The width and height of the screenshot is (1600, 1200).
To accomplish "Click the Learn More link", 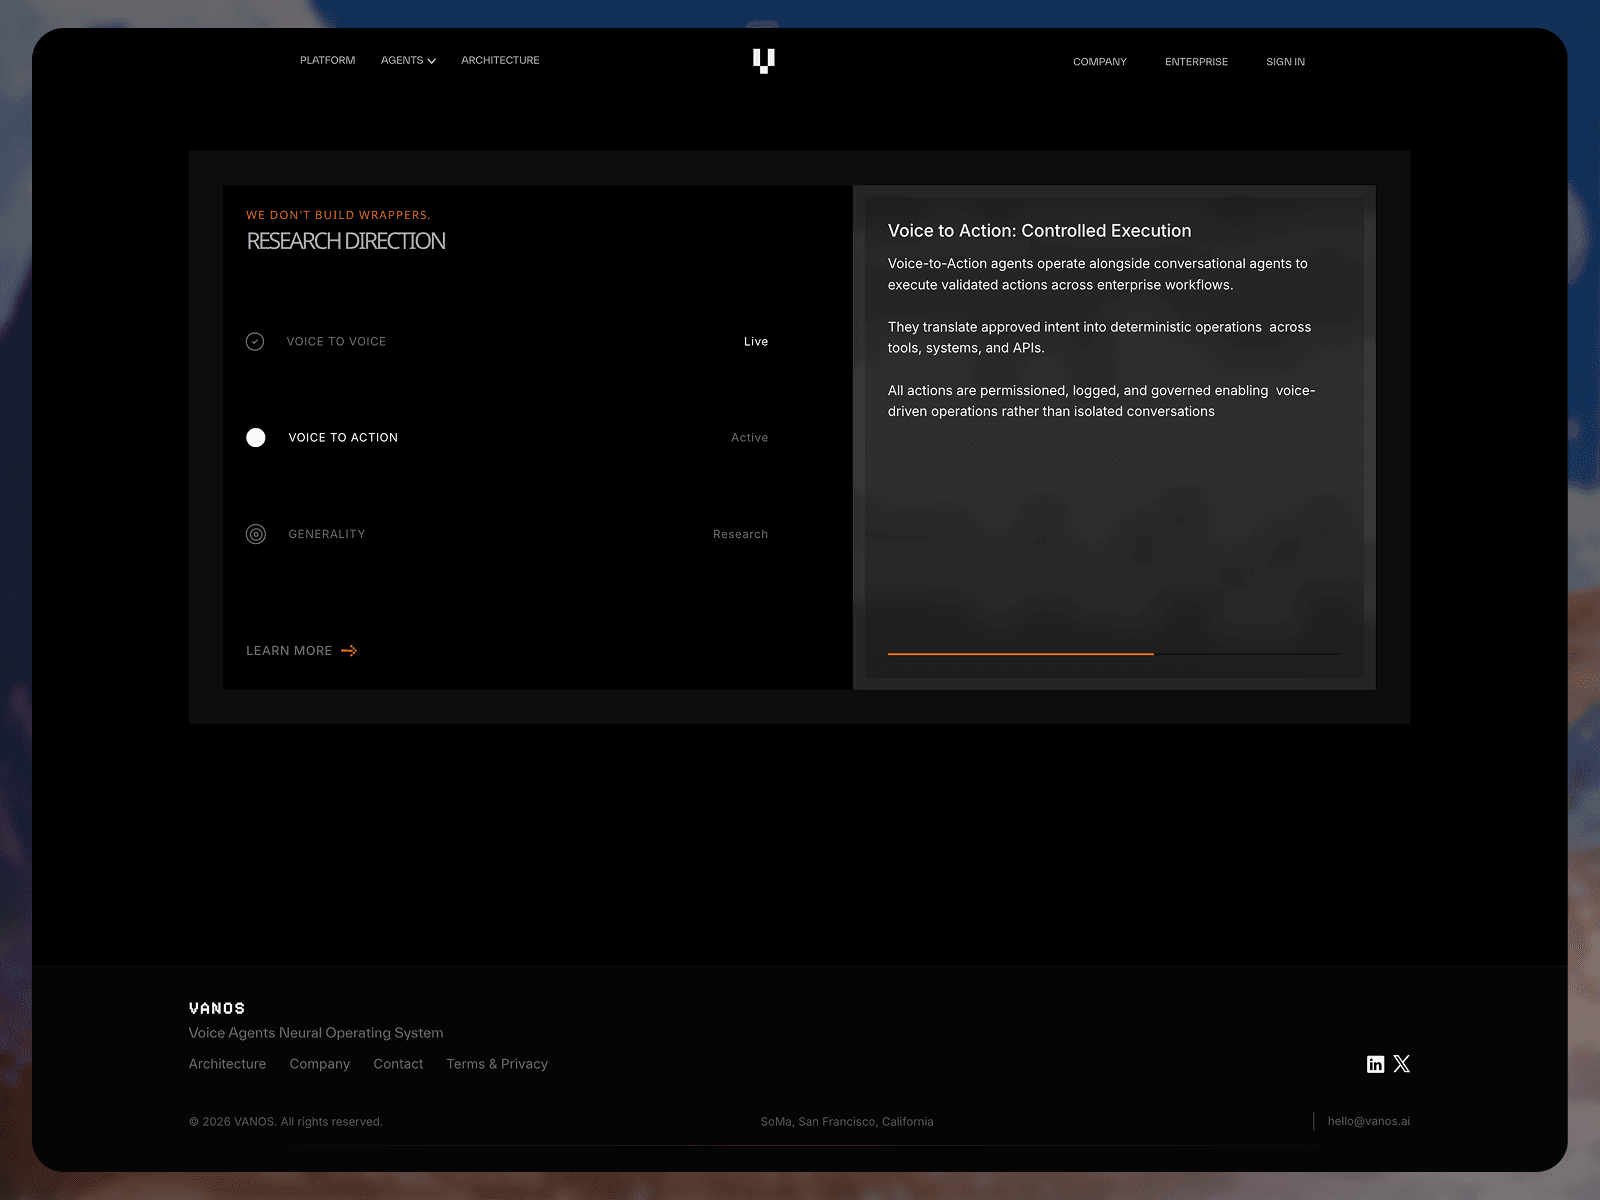I will coord(301,651).
